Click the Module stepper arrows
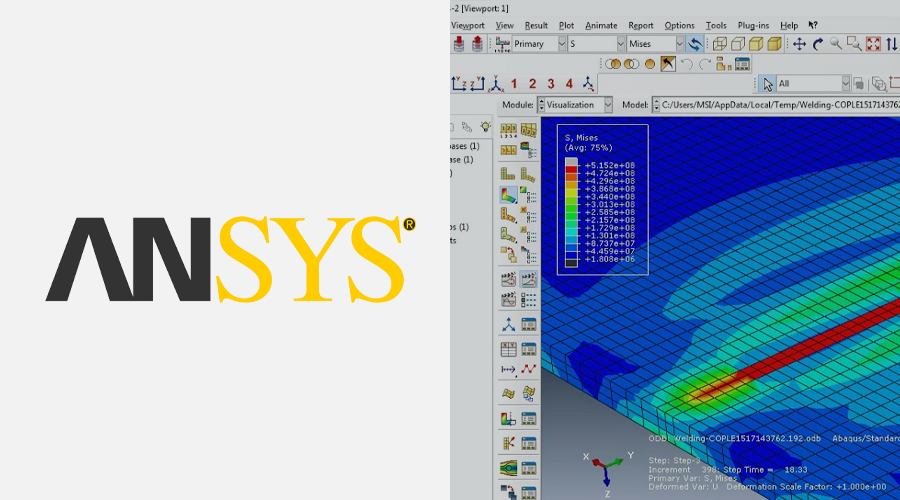900x500 pixels. coord(541,105)
